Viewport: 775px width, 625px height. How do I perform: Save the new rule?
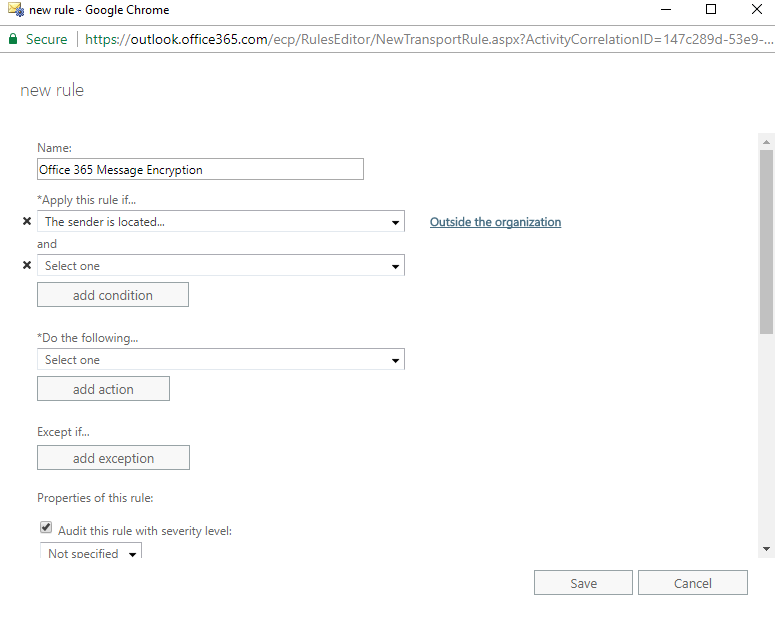pyautogui.click(x=583, y=583)
